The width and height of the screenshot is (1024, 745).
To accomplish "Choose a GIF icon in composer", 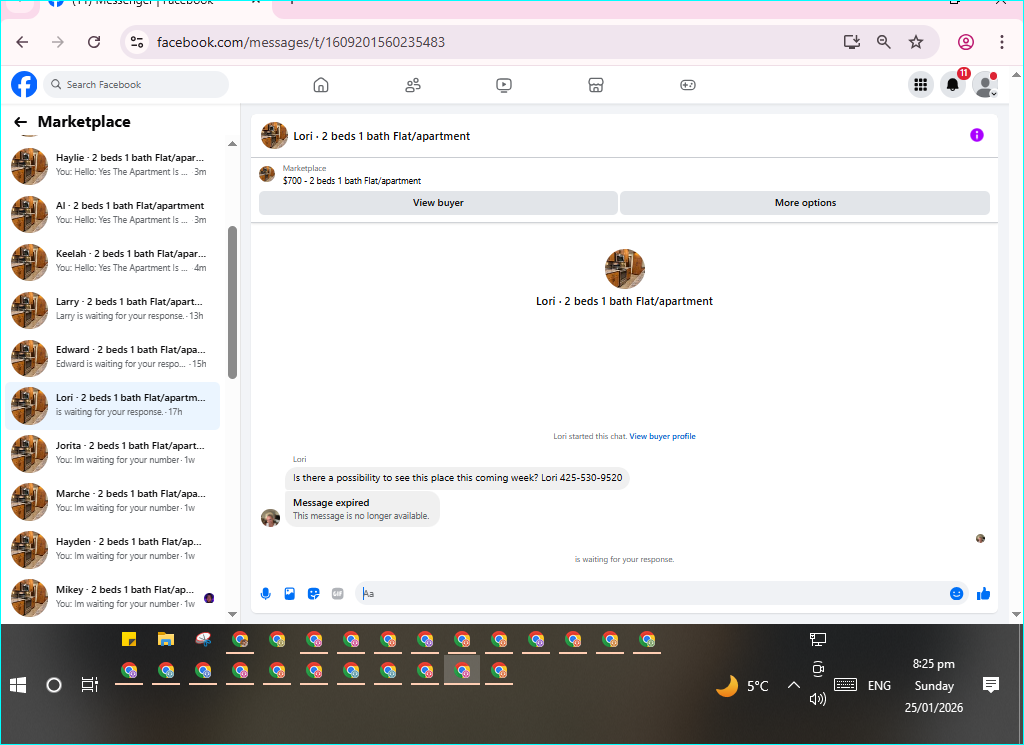I will tap(338, 594).
